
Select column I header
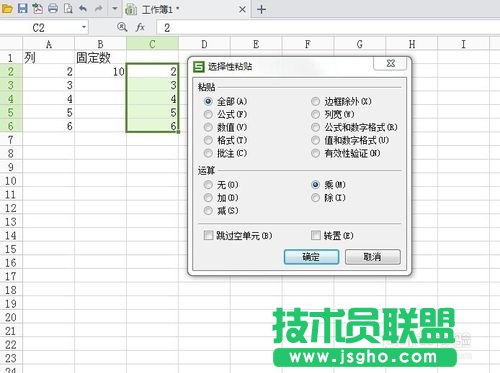(463, 44)
